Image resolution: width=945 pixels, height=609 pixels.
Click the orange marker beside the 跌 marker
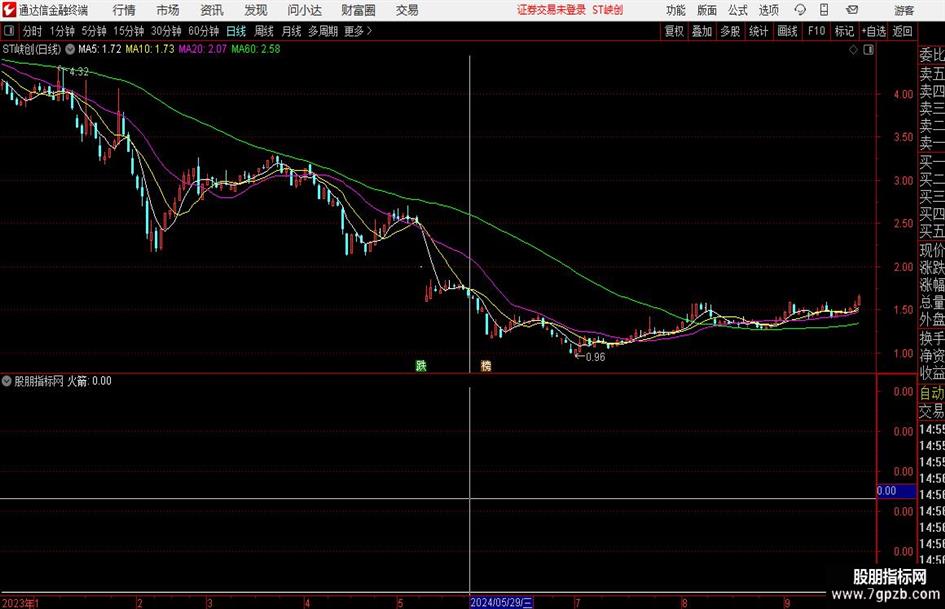click(x=486, y=366)
